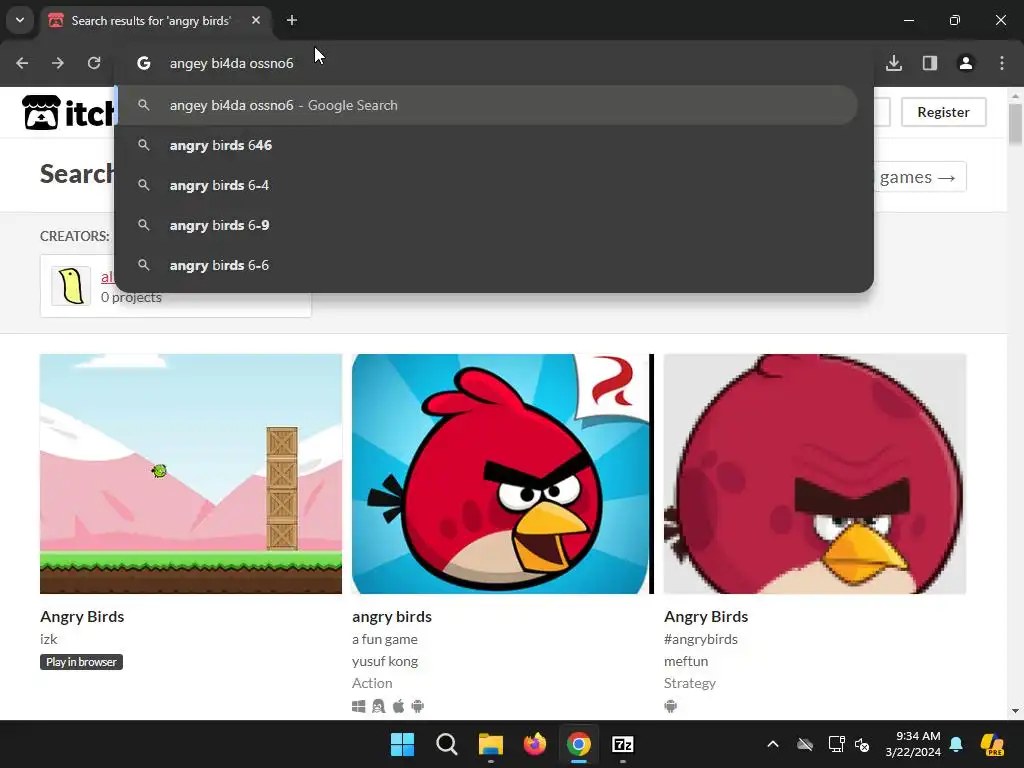Click the Google 'G' icon in address bar
Viewport: 1024px width, 768px height.
pos(144,63)
